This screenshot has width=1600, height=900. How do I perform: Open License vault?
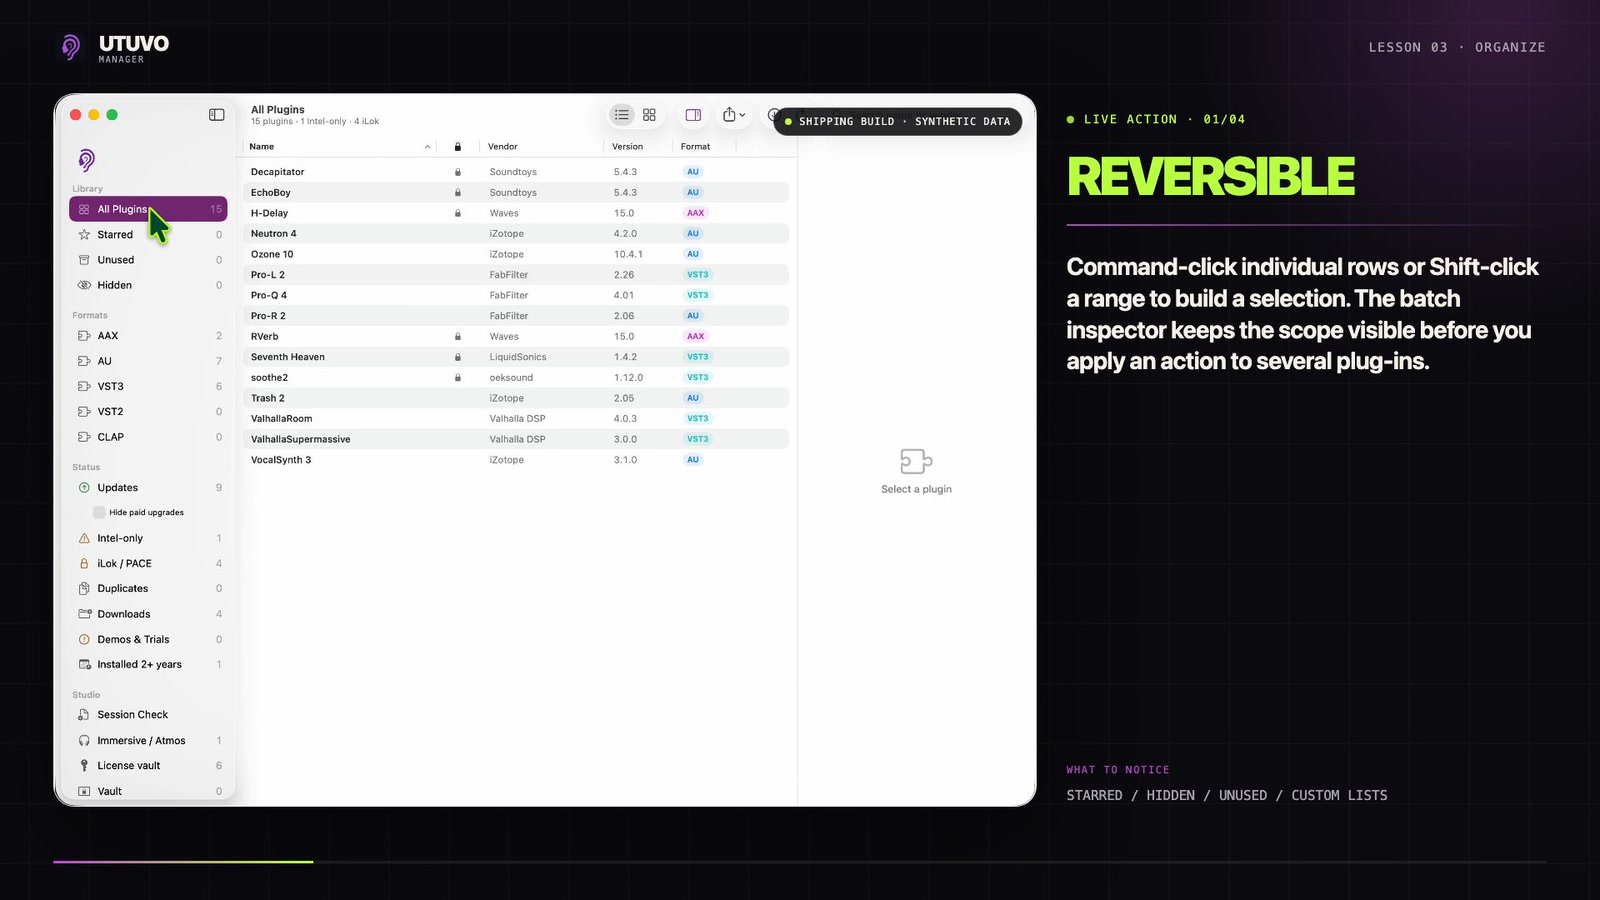[x=148, y=766]
